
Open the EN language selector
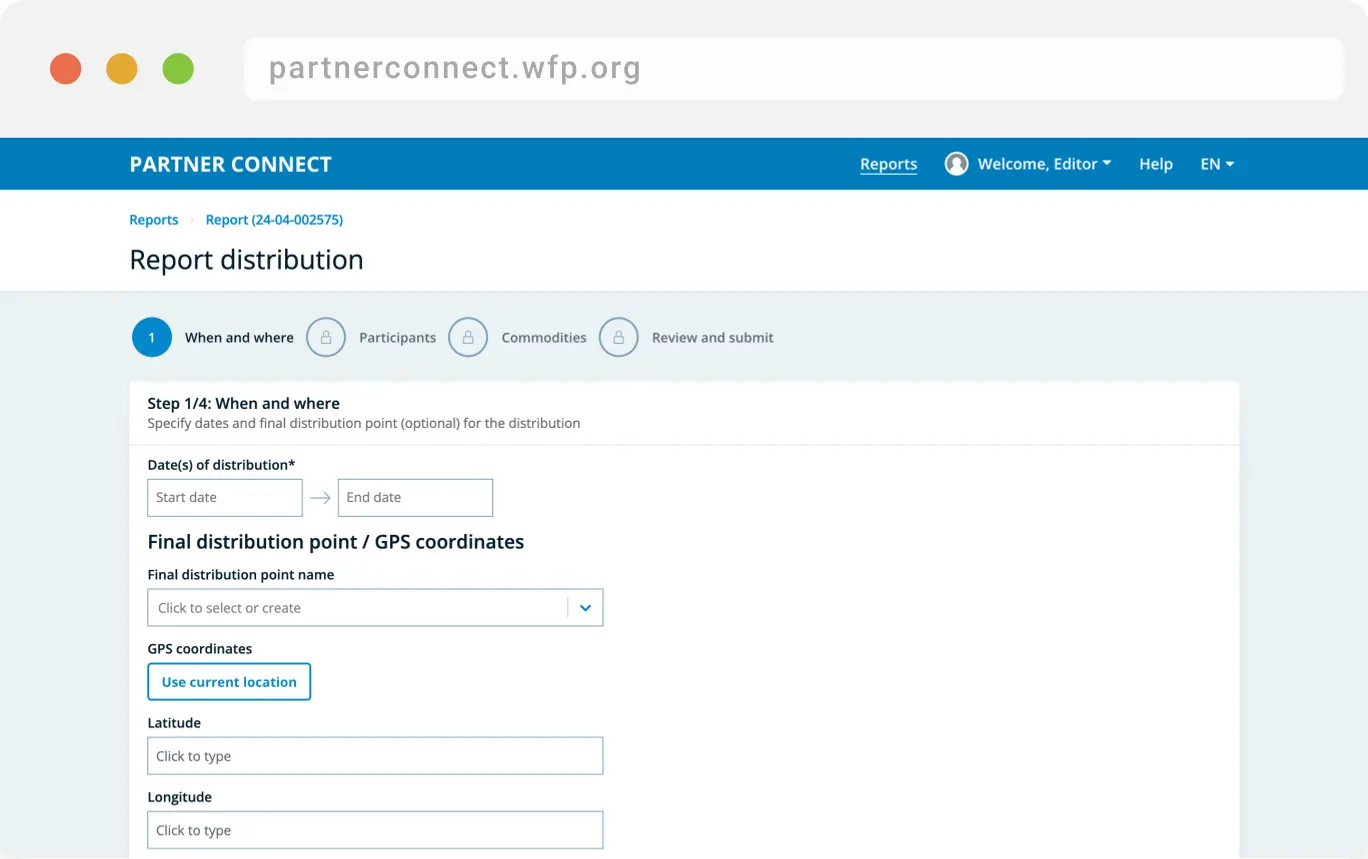[1216, 163]
